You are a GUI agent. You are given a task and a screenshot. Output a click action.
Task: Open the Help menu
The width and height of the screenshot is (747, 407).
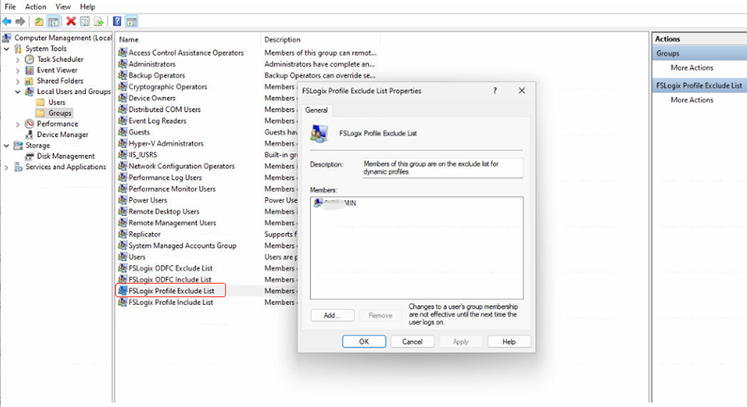[x=88, y=7]
